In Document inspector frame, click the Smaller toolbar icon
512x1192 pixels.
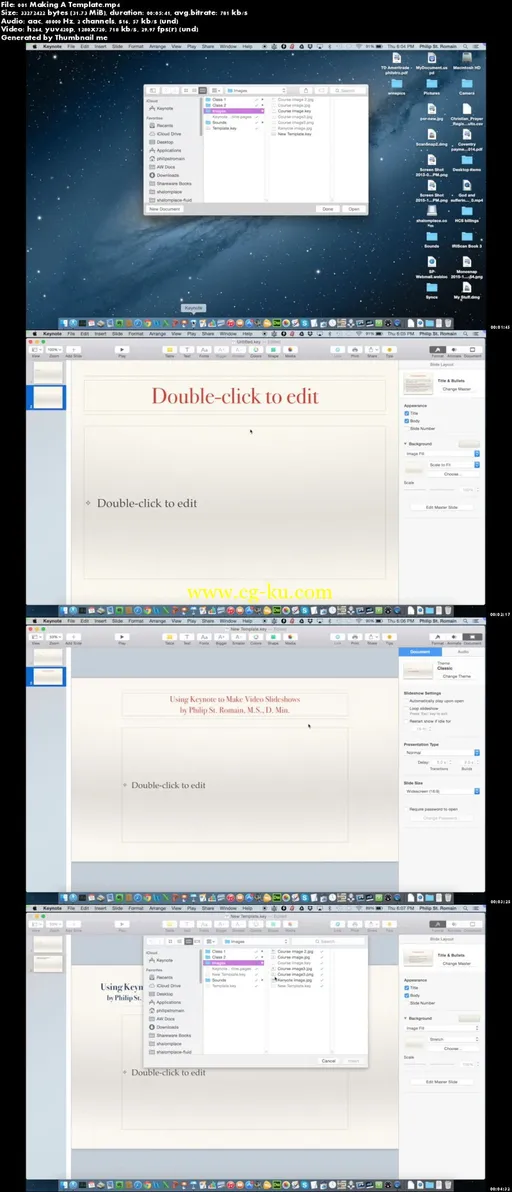[x=239, y=637]
